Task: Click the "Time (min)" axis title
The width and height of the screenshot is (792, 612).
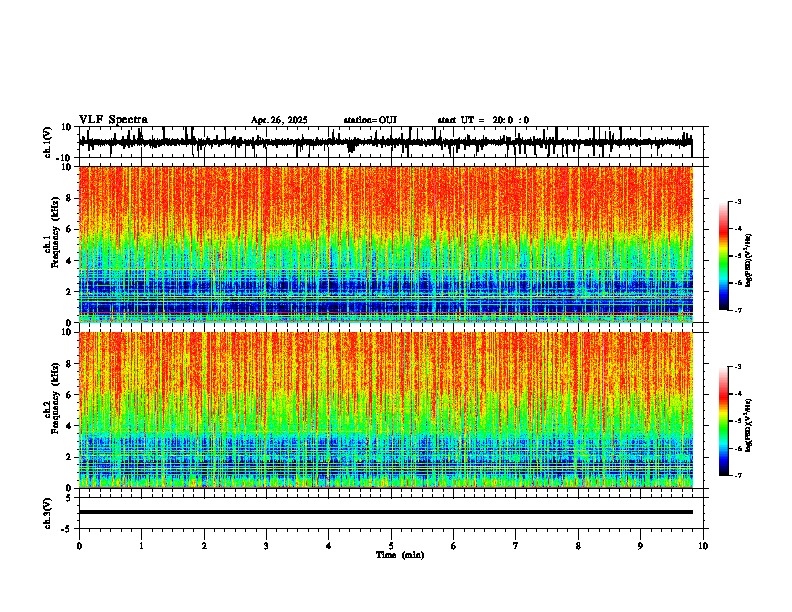Action: [x=400, y=555]
